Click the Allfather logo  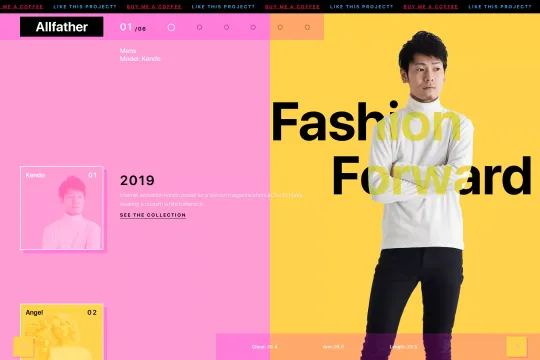pos(62,27)
